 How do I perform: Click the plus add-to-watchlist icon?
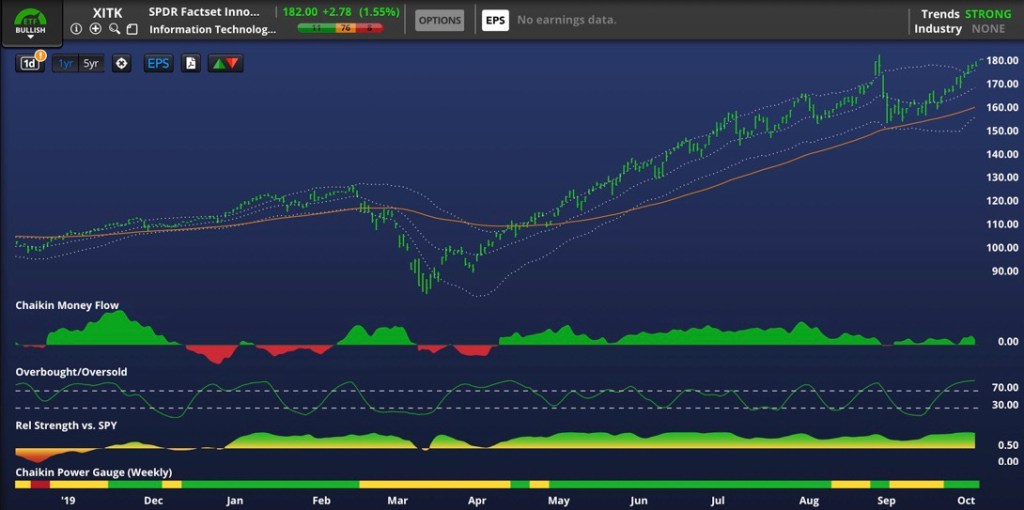point(96,29)
